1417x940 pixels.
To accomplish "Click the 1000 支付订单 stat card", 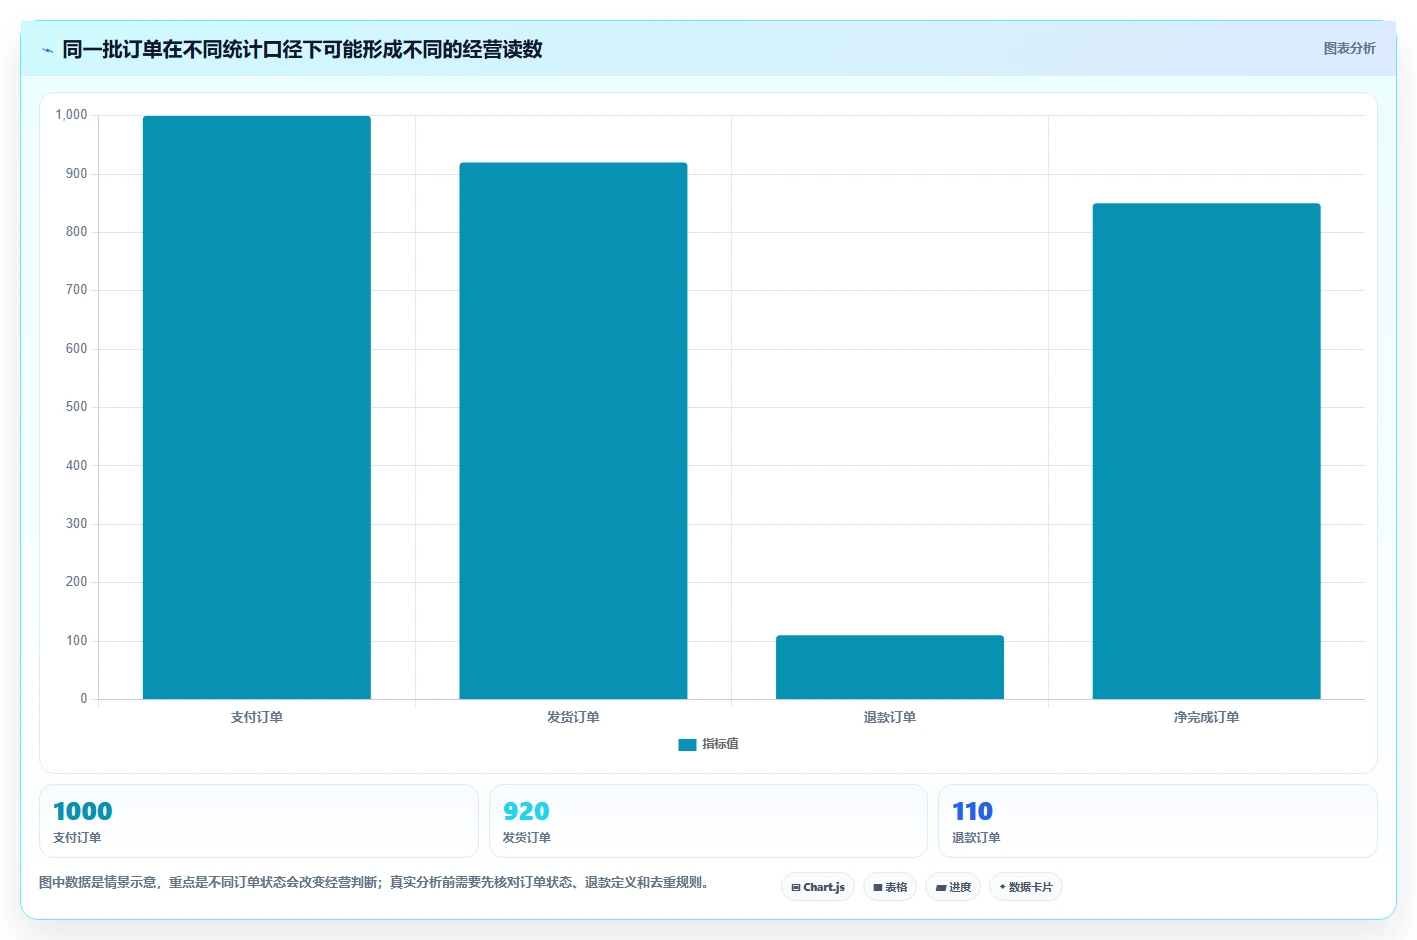I will tap(259, 821).
